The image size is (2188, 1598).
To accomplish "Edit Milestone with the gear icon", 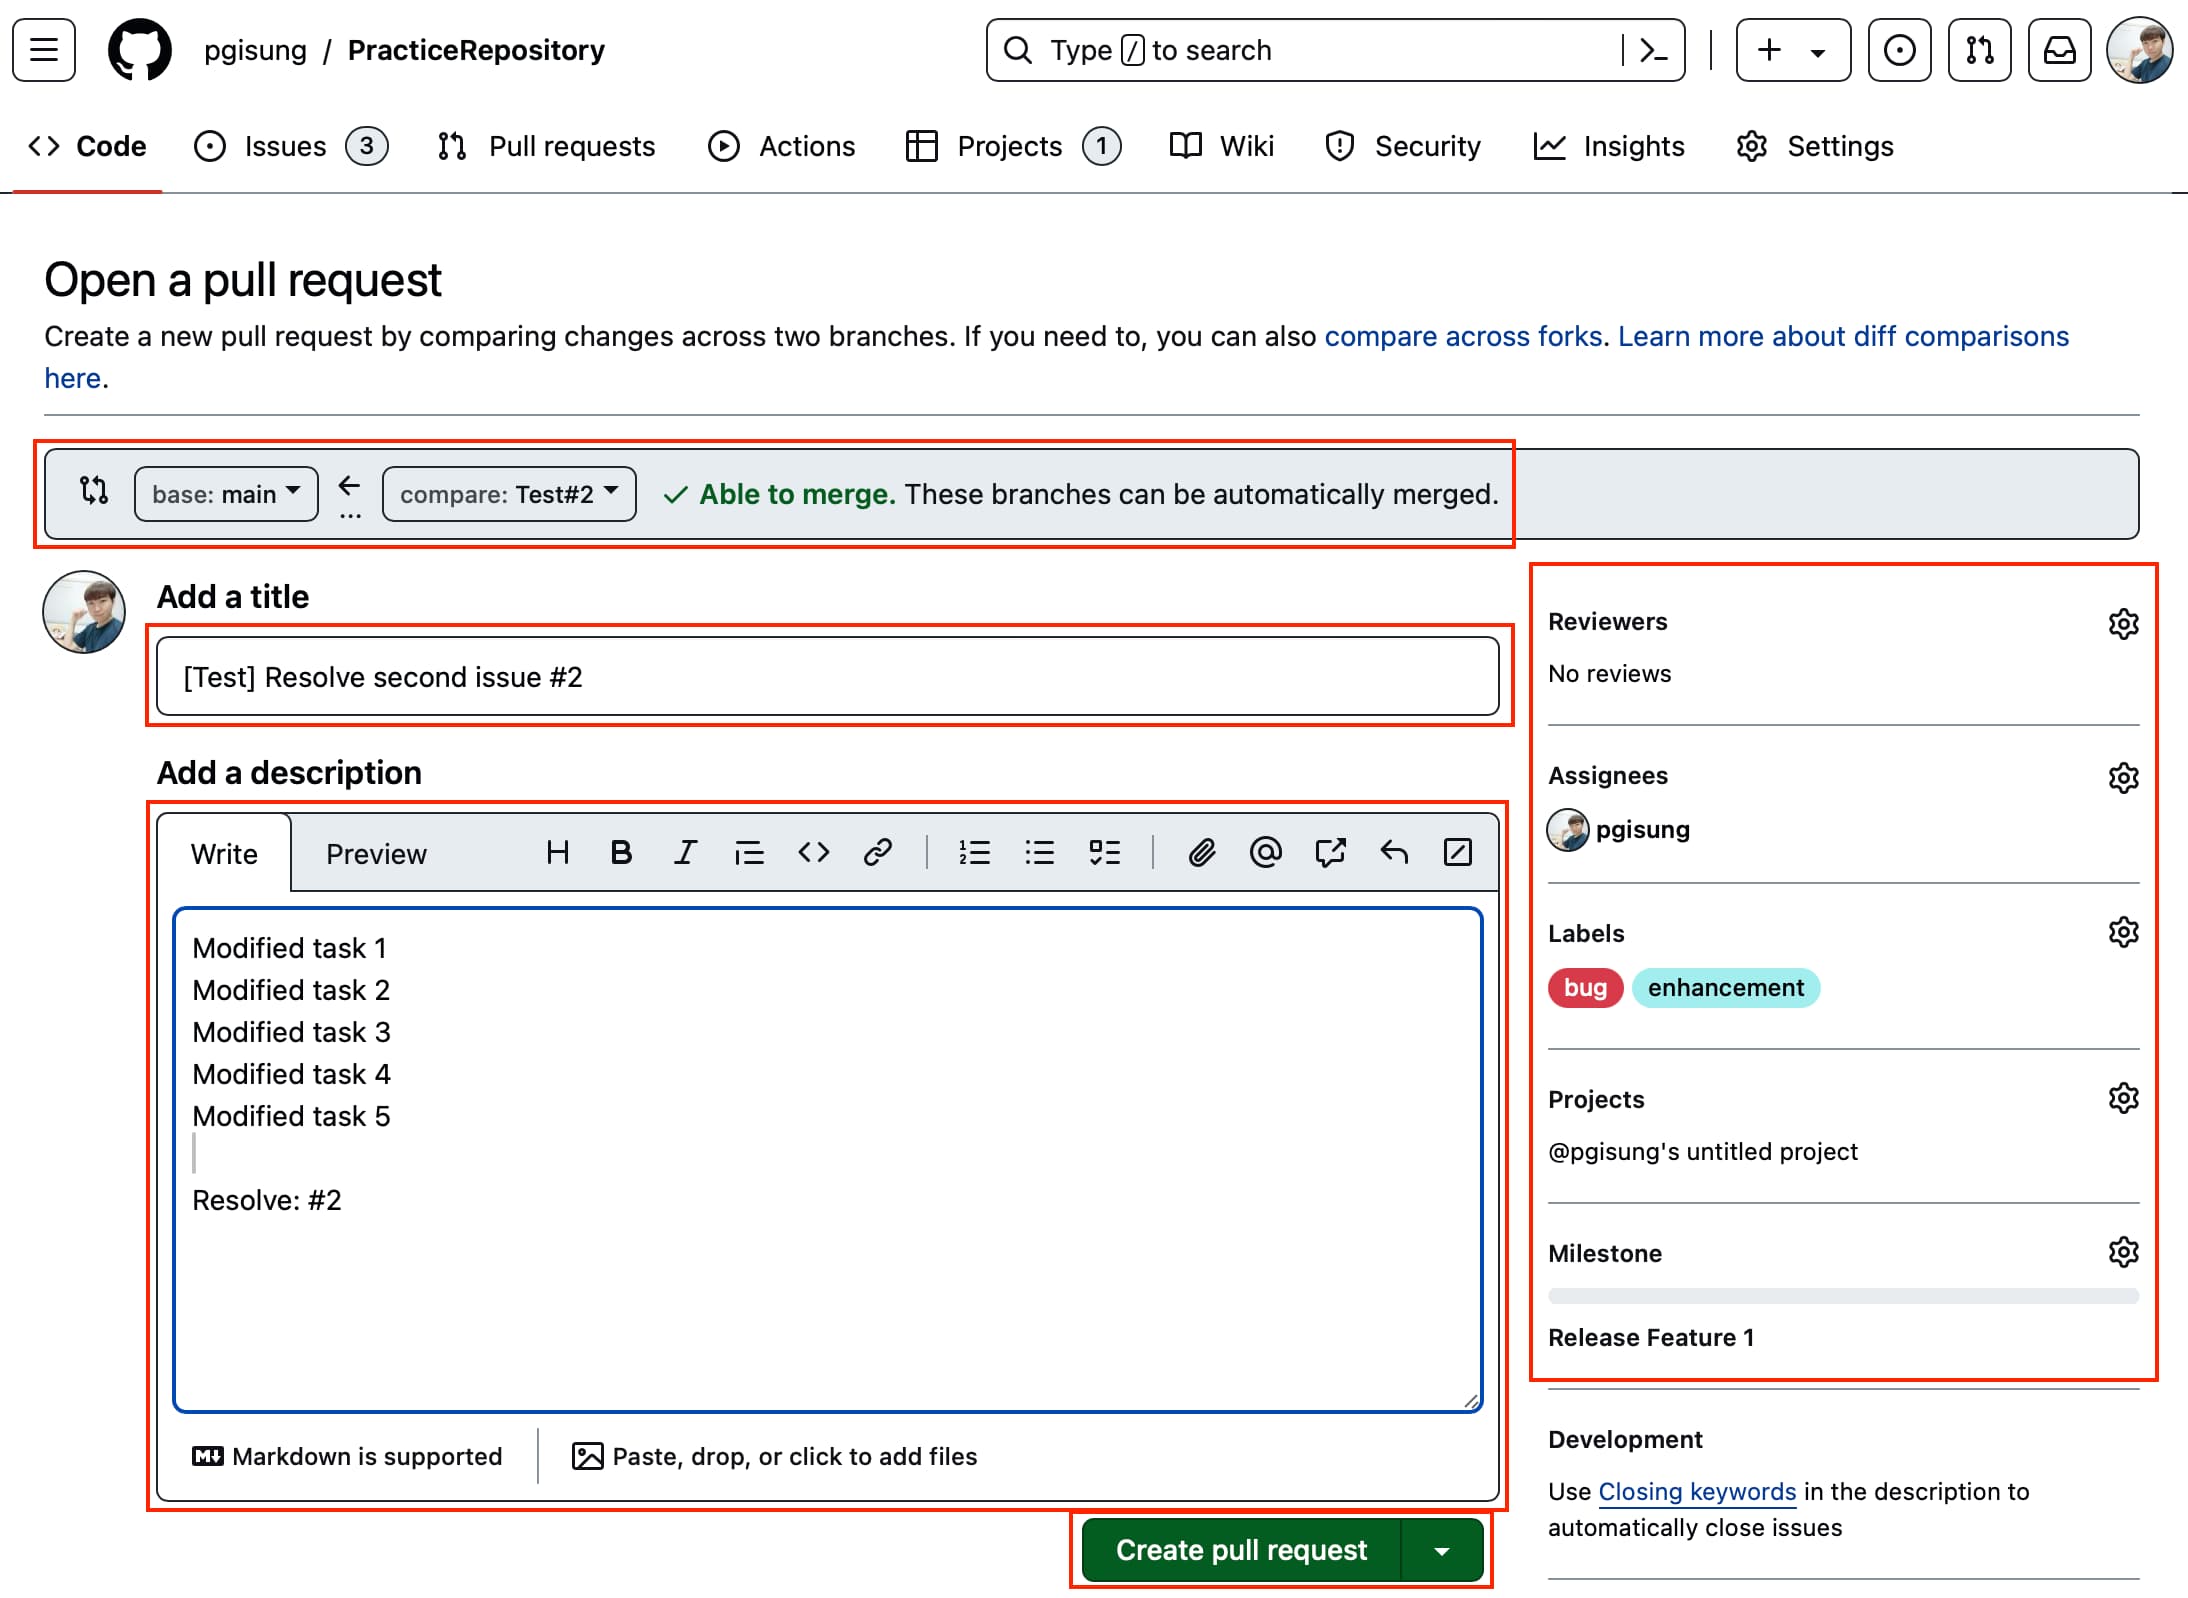I will coord(2123,1252).
